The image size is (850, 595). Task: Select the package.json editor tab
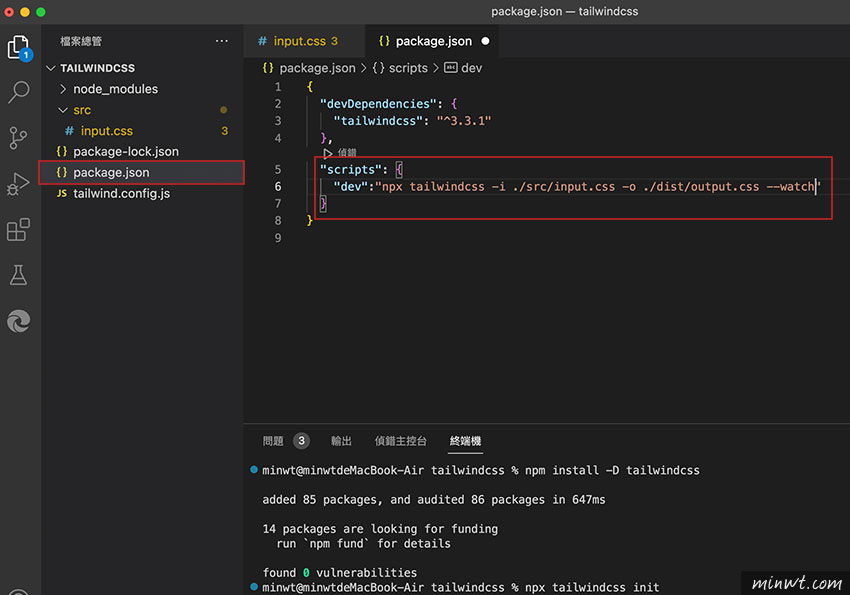click(x=432, y=41)
